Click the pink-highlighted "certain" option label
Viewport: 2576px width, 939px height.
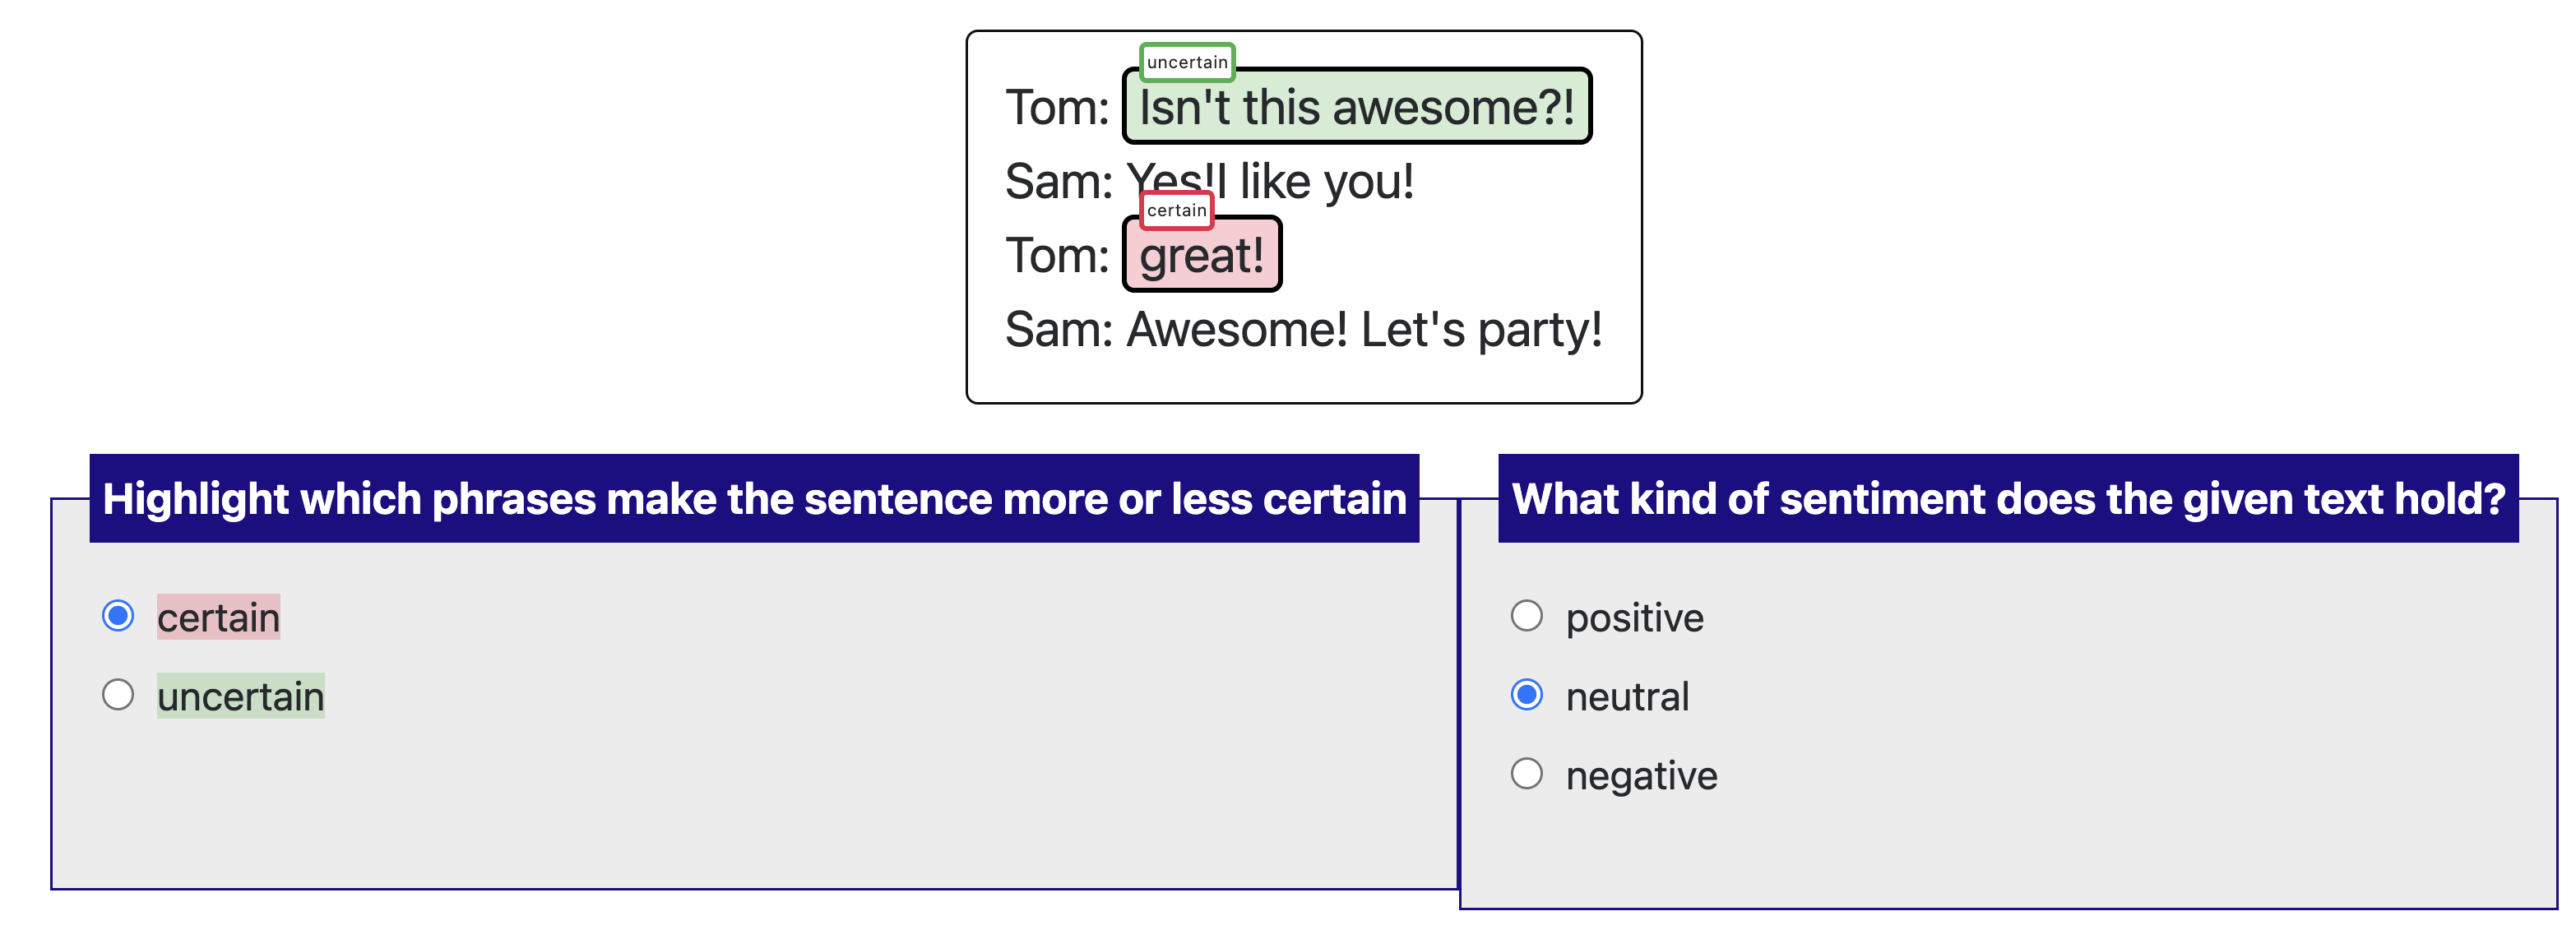218,617
